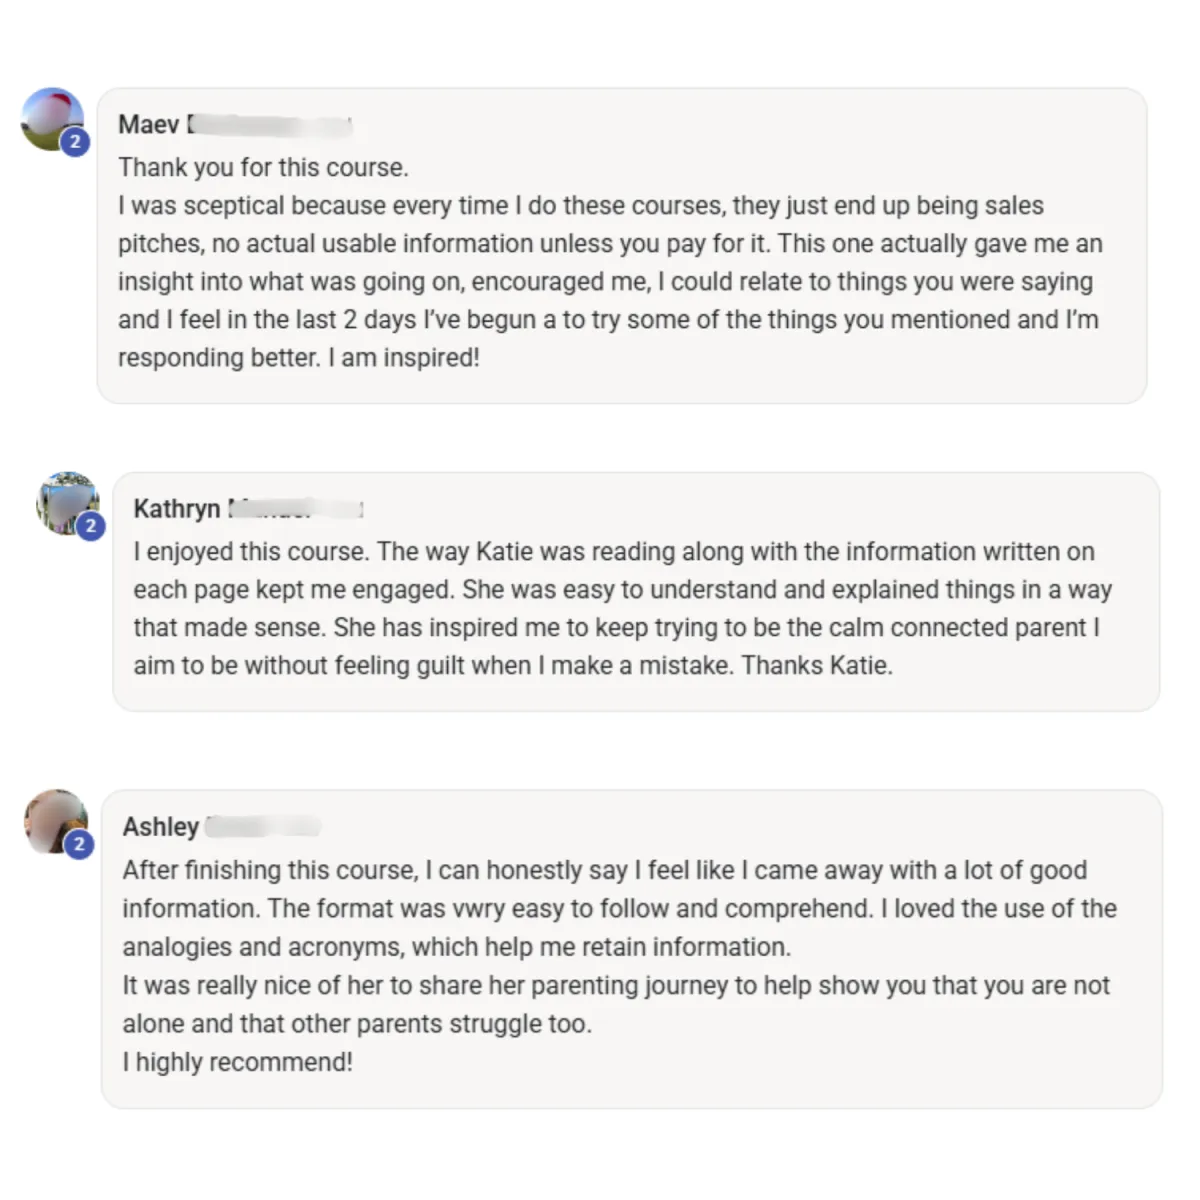
Task: Click the 'other parents struggle too' line
Action: click(357, 1024)
